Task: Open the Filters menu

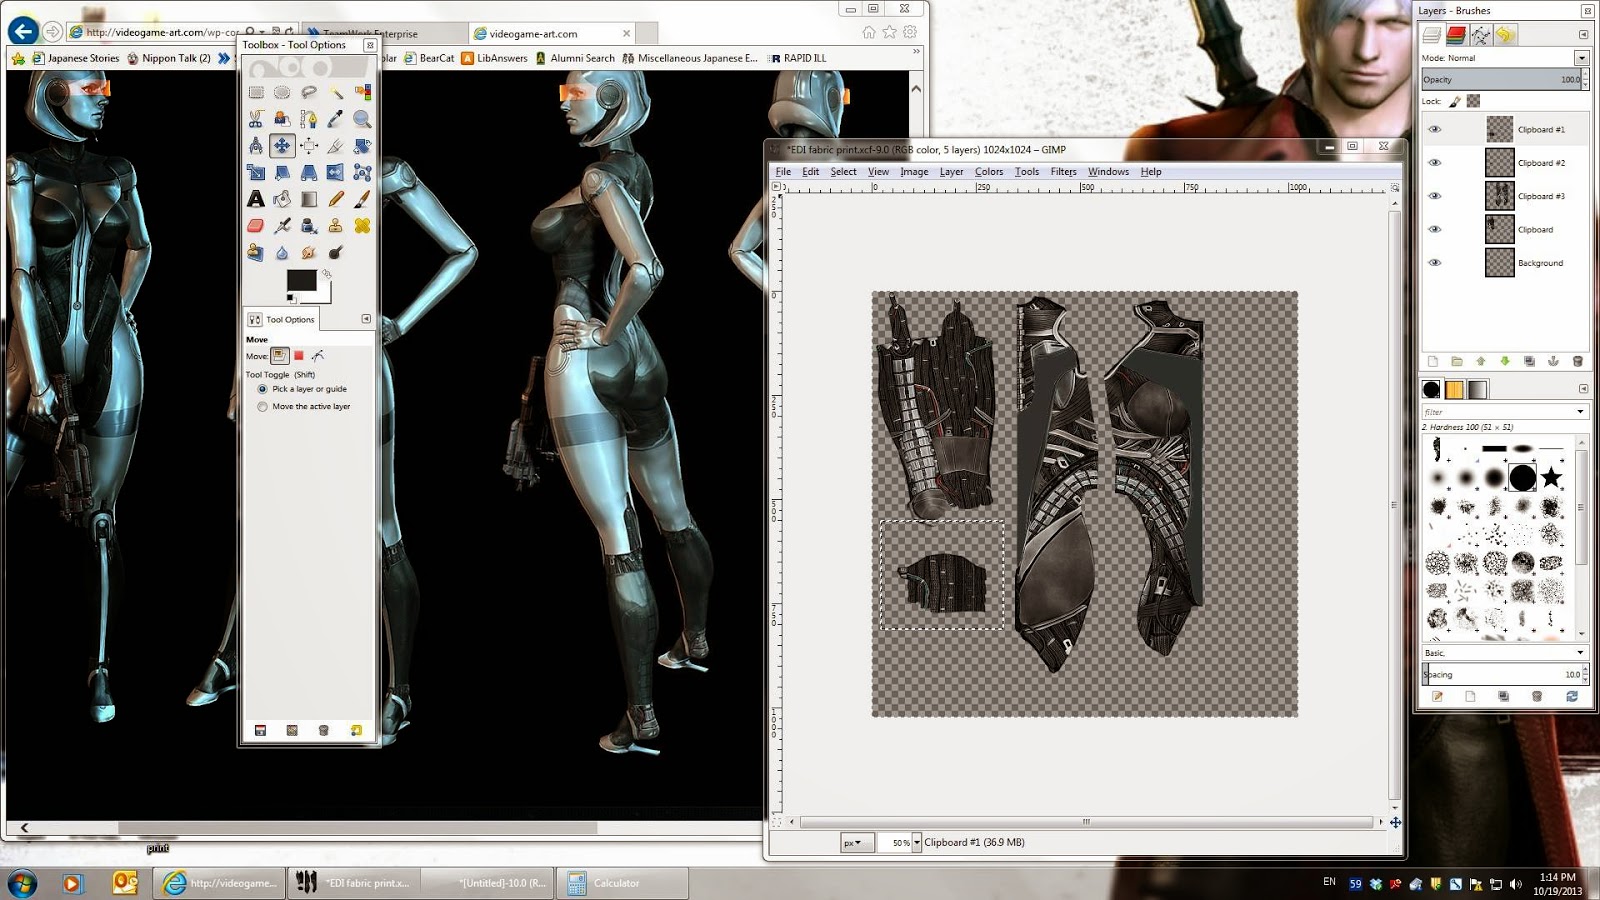Action: pyautogui.click(x=1063, y=172)
